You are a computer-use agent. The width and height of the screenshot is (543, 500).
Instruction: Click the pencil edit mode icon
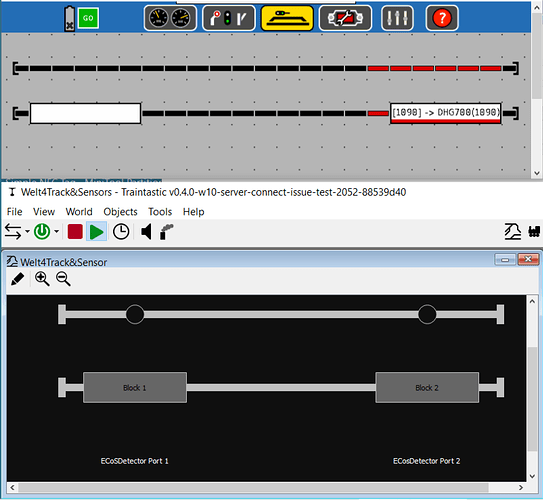[18, 279]
